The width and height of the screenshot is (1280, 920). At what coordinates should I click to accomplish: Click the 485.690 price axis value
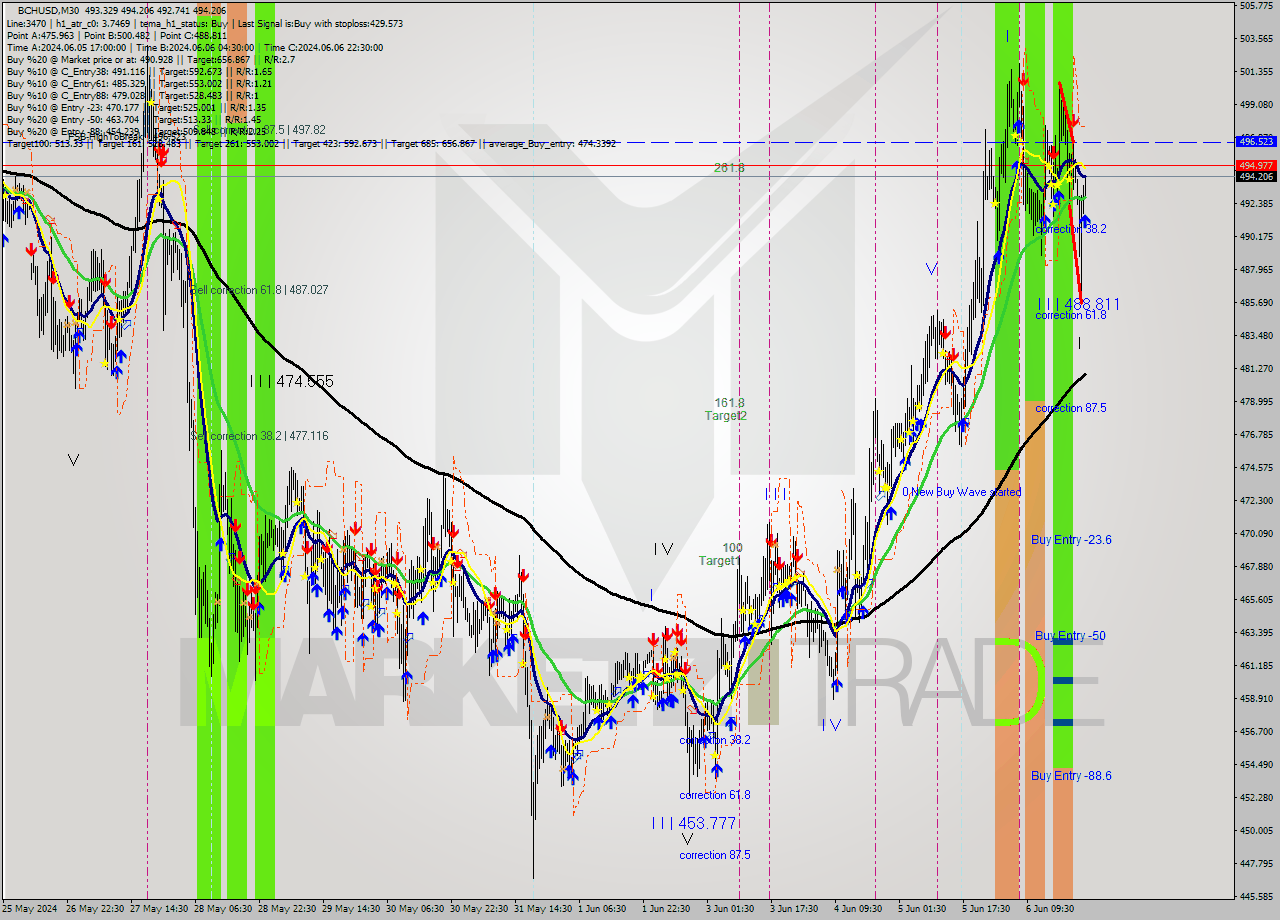1256,303
